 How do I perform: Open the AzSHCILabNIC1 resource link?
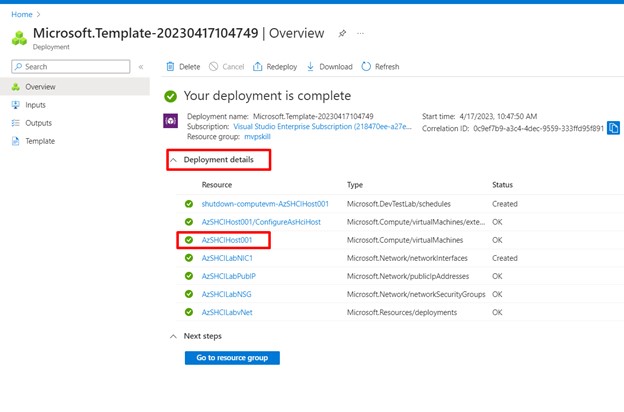pos(227,258)
